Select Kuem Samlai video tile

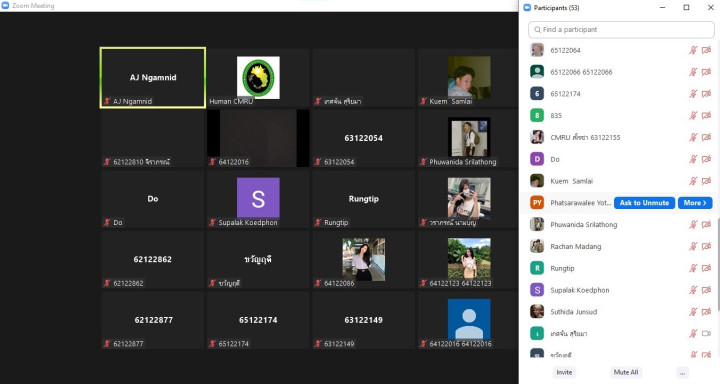(x=468, y=78)
